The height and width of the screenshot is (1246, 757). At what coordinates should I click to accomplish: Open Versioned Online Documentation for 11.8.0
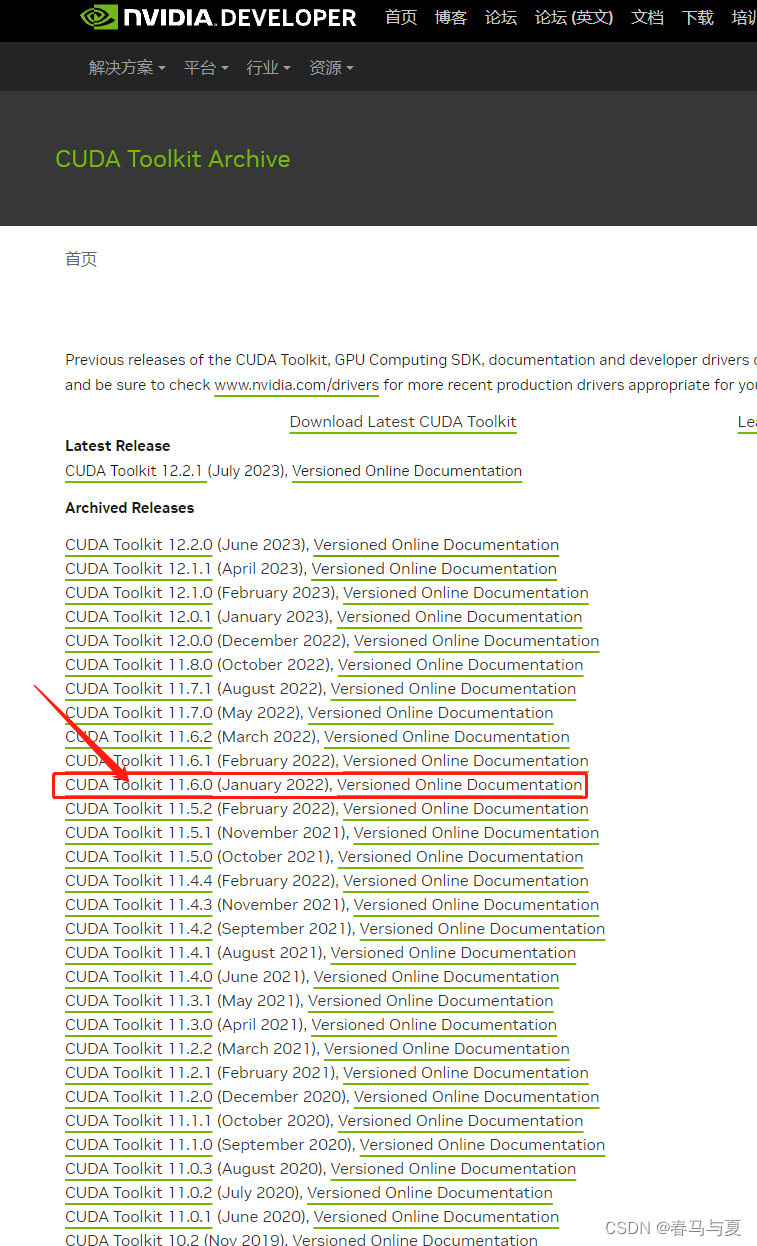pyautogui.click(x=461, y=665)
